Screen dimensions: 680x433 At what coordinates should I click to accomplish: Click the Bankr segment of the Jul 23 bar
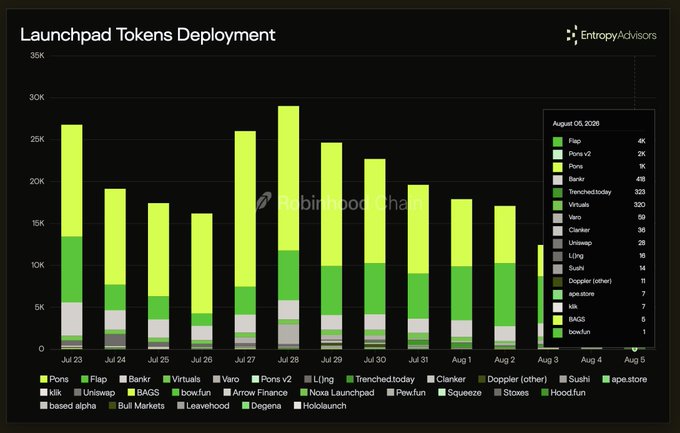pos(72,319)
